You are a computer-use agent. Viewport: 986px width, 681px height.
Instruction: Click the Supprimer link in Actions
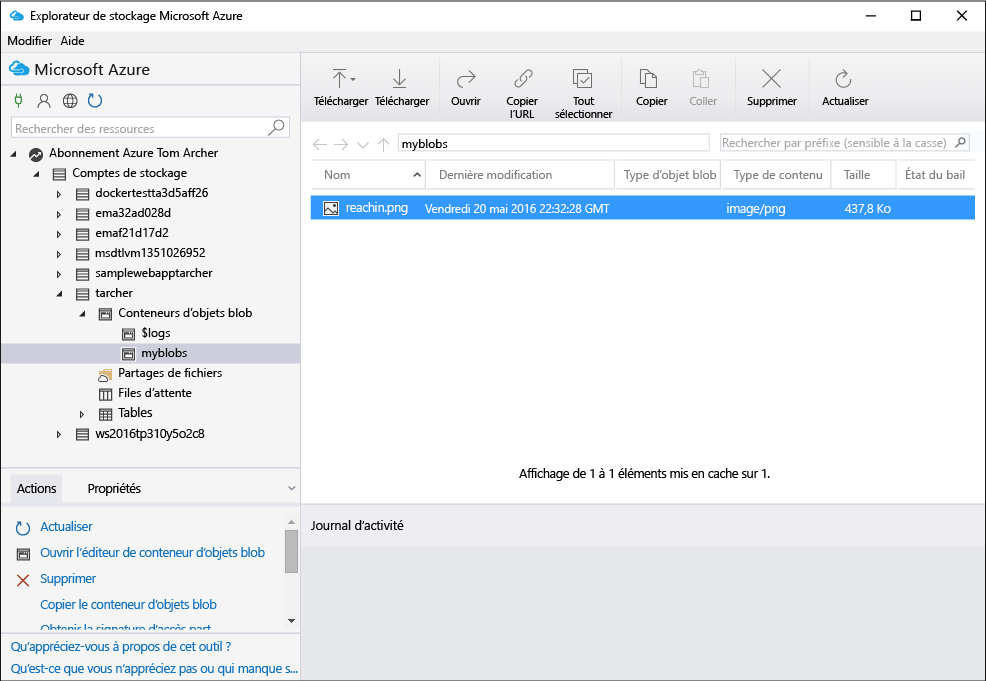[x=68, y=579]
